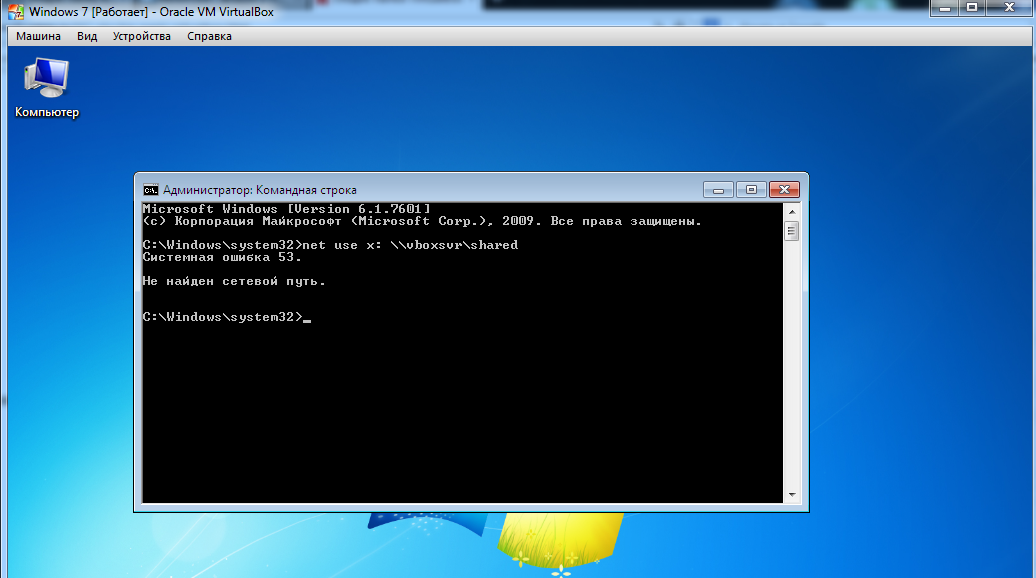Open the Справка menu
This screenshot has width=1036, height=578.
pyautogui.click(x=209, y=36)
